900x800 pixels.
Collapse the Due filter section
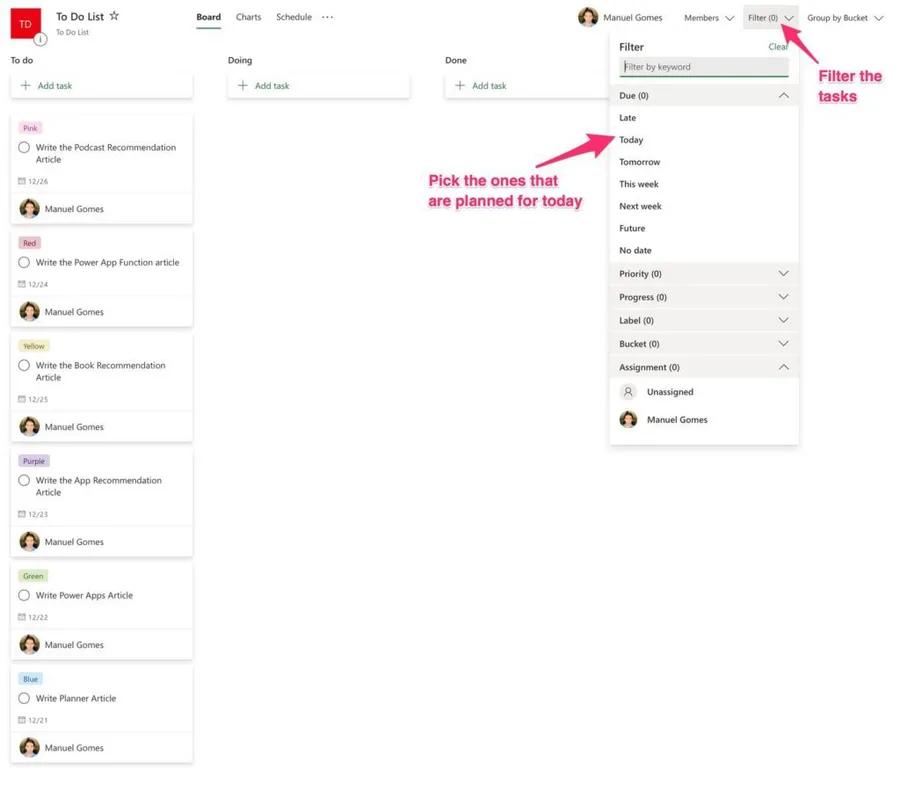(x=783, y=96)
